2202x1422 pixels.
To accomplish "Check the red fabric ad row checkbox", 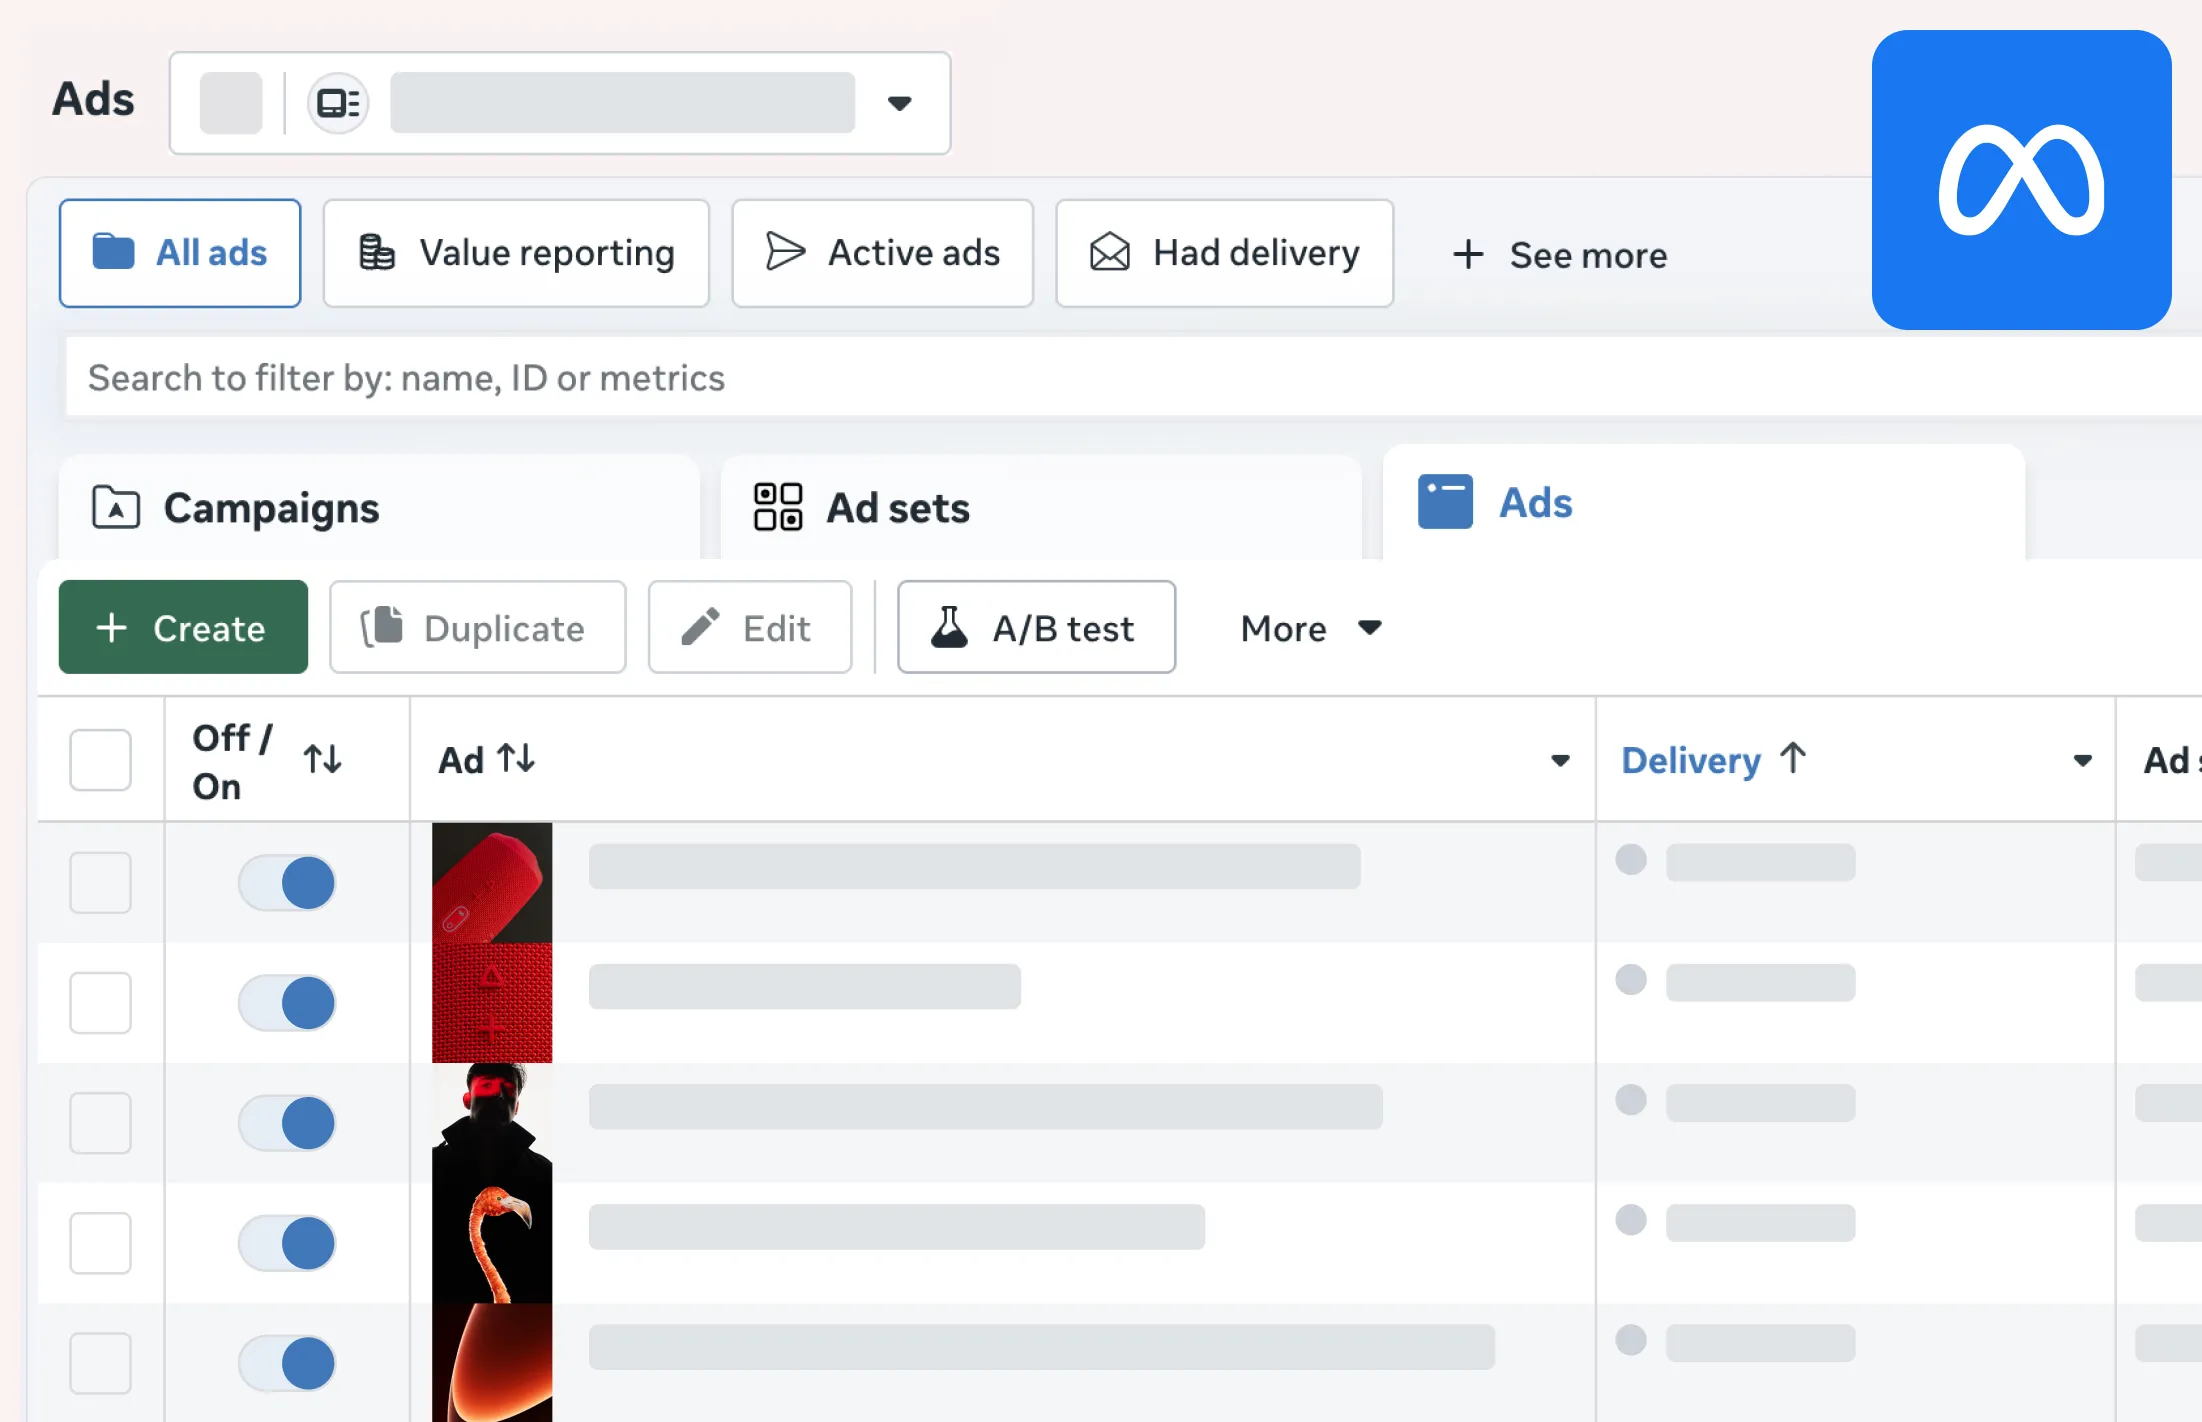I will pos(100,1002).
